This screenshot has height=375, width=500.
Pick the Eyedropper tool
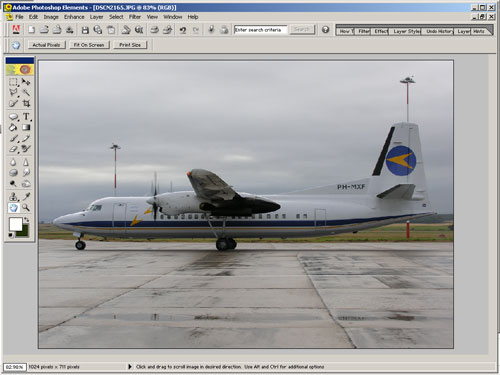(26, 197)
